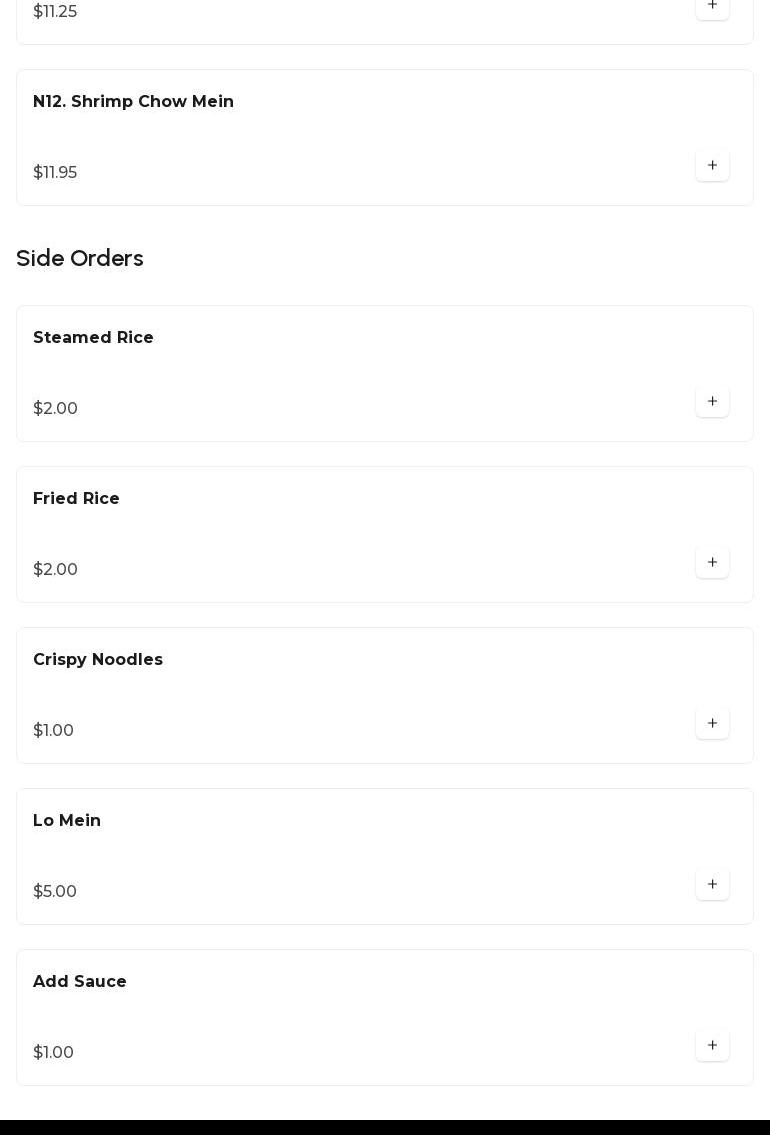Click the plus button on Lo Mein
Viewport: 770px width, 1135px height.
[x=712, y=884]
